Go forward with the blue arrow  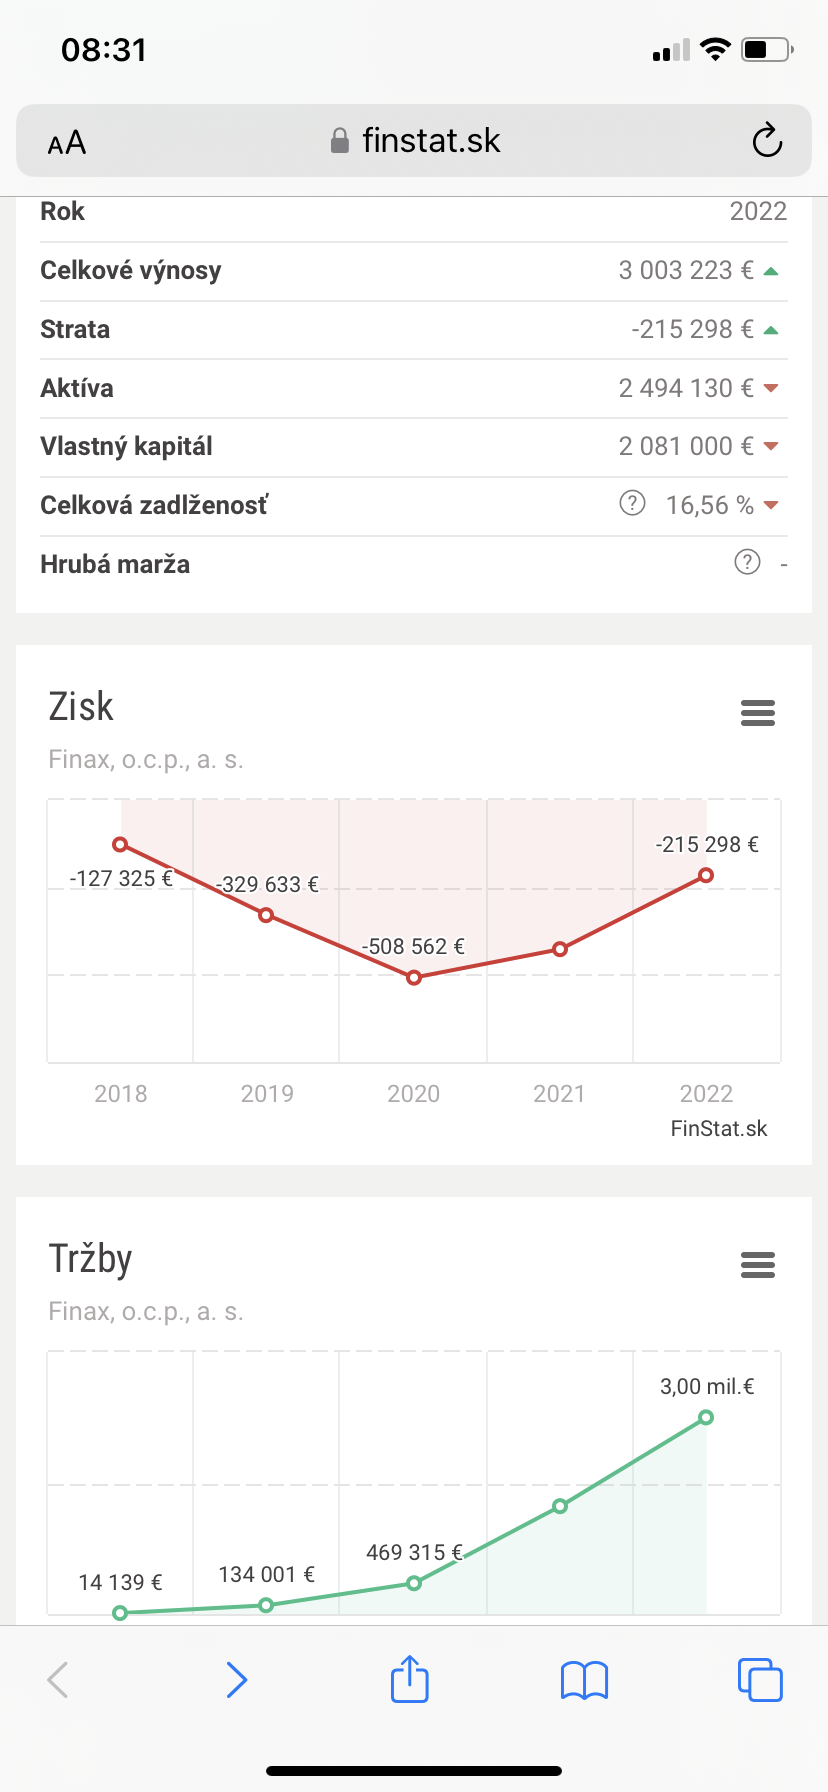236,1680
